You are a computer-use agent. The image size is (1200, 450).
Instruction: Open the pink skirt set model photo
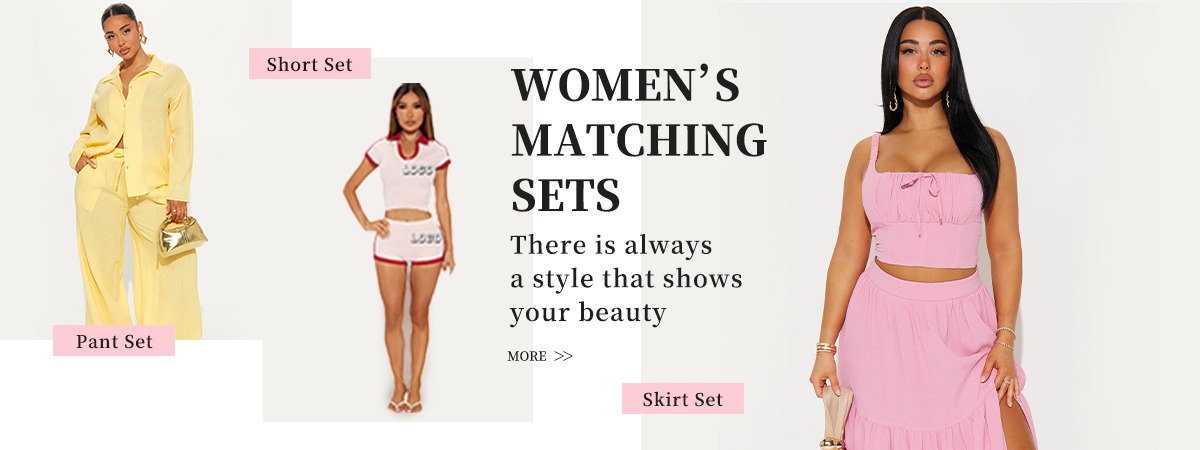click(x=920, y=225)
